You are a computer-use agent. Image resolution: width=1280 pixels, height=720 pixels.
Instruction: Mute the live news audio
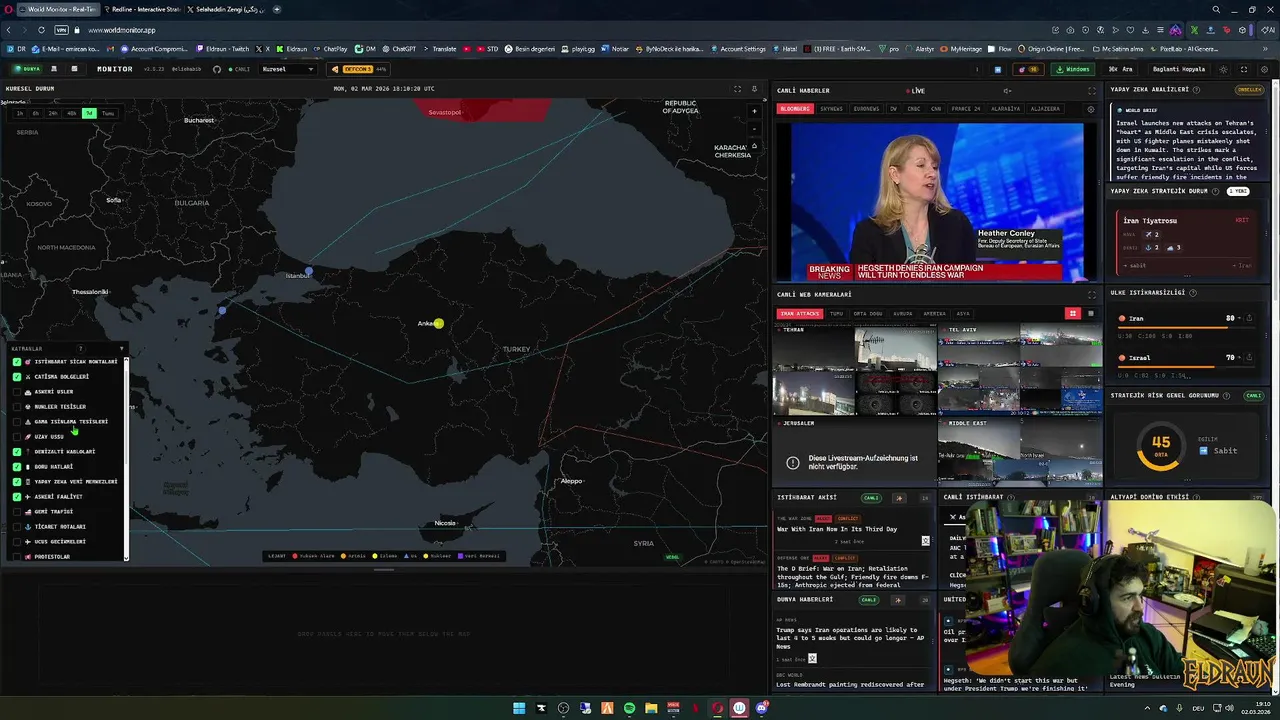tap(1007, 91)
